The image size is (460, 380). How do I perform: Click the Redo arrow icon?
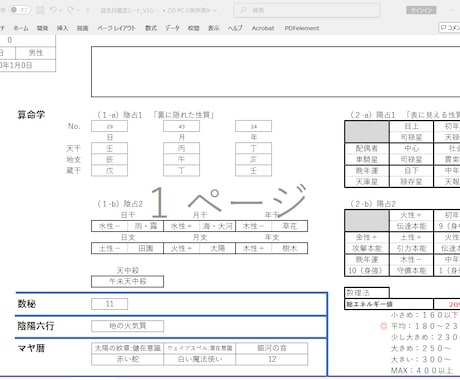(71, 10)
